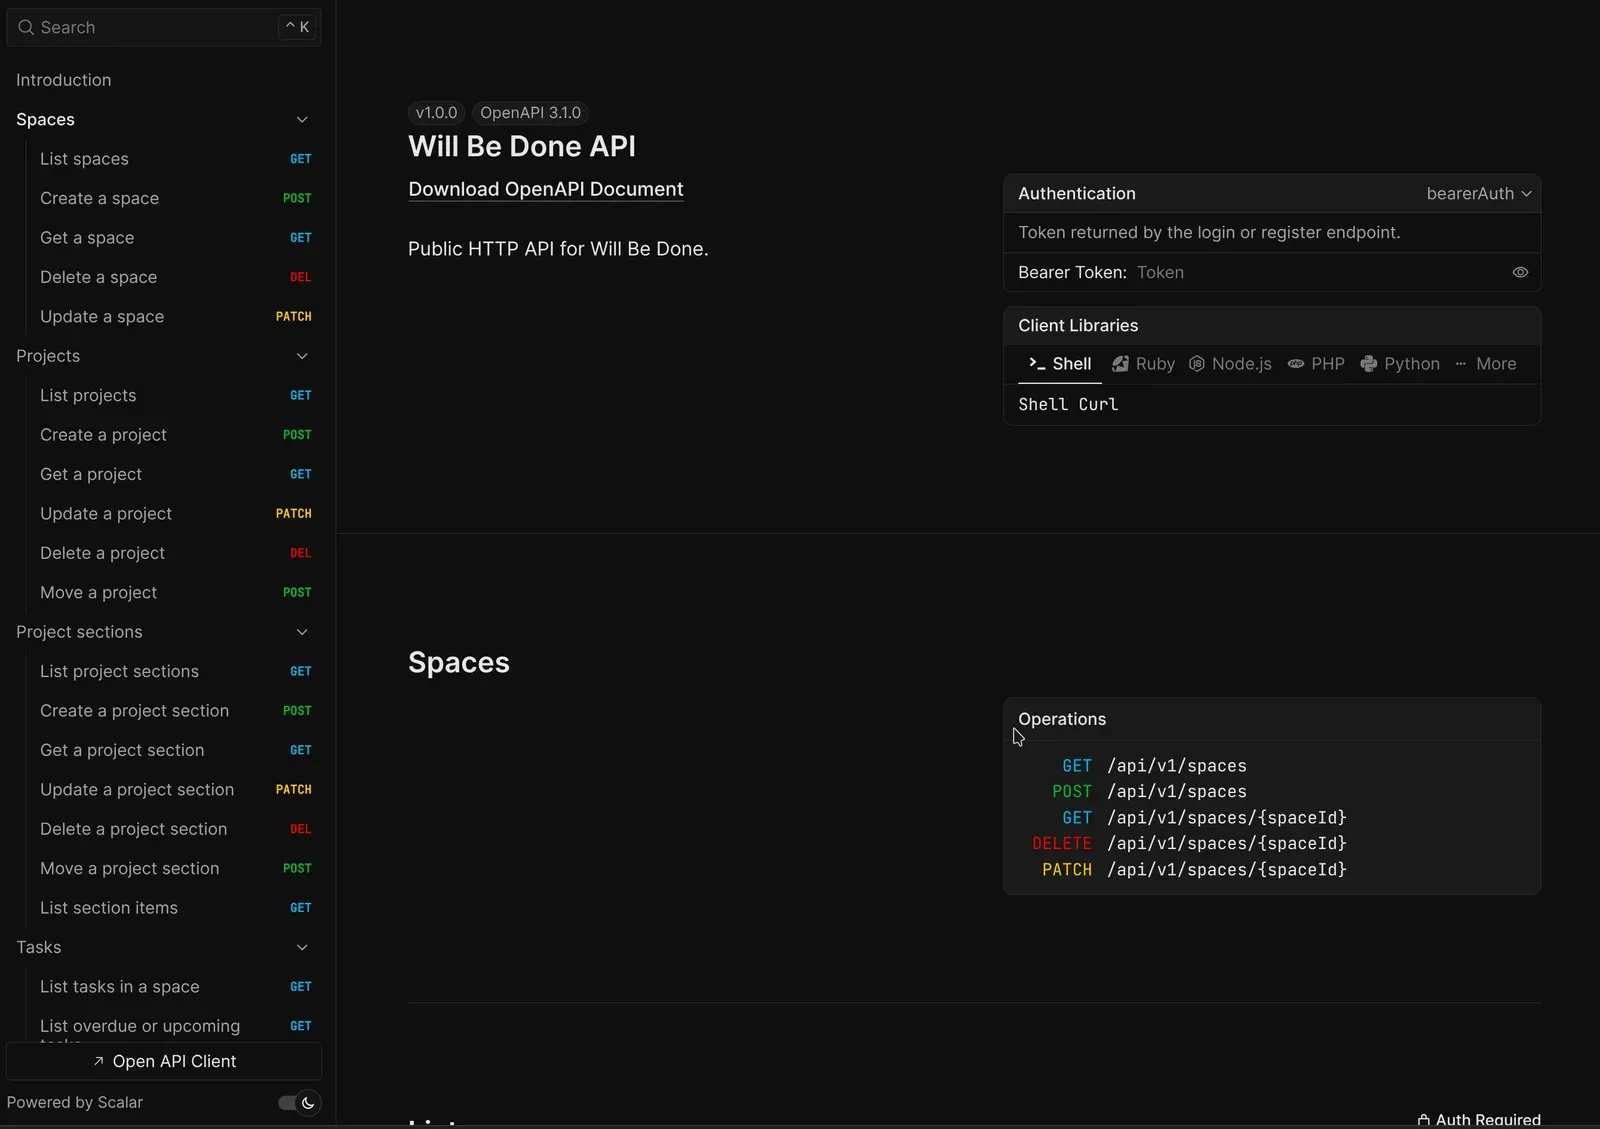Click the Shell Curl label

click(1068, 404)
